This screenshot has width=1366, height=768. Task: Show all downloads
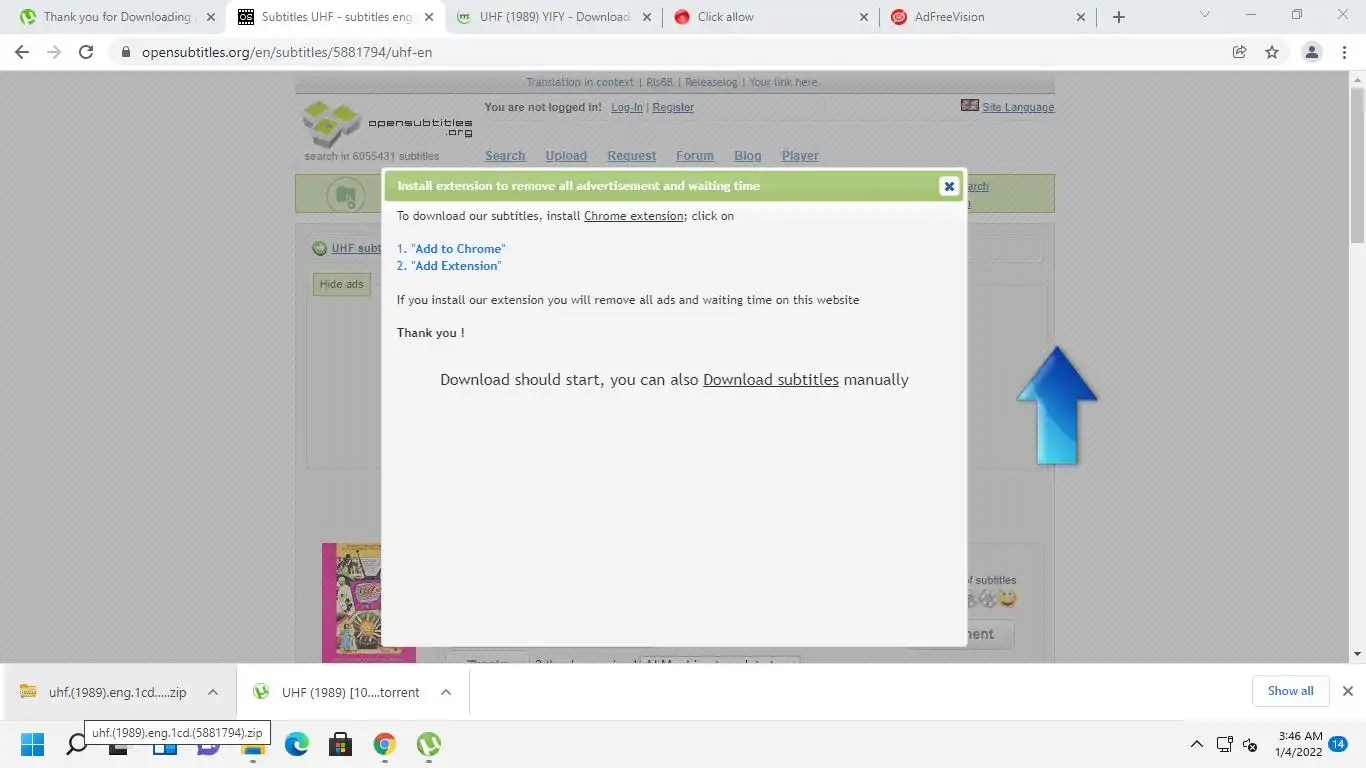tap(1290, 691)
